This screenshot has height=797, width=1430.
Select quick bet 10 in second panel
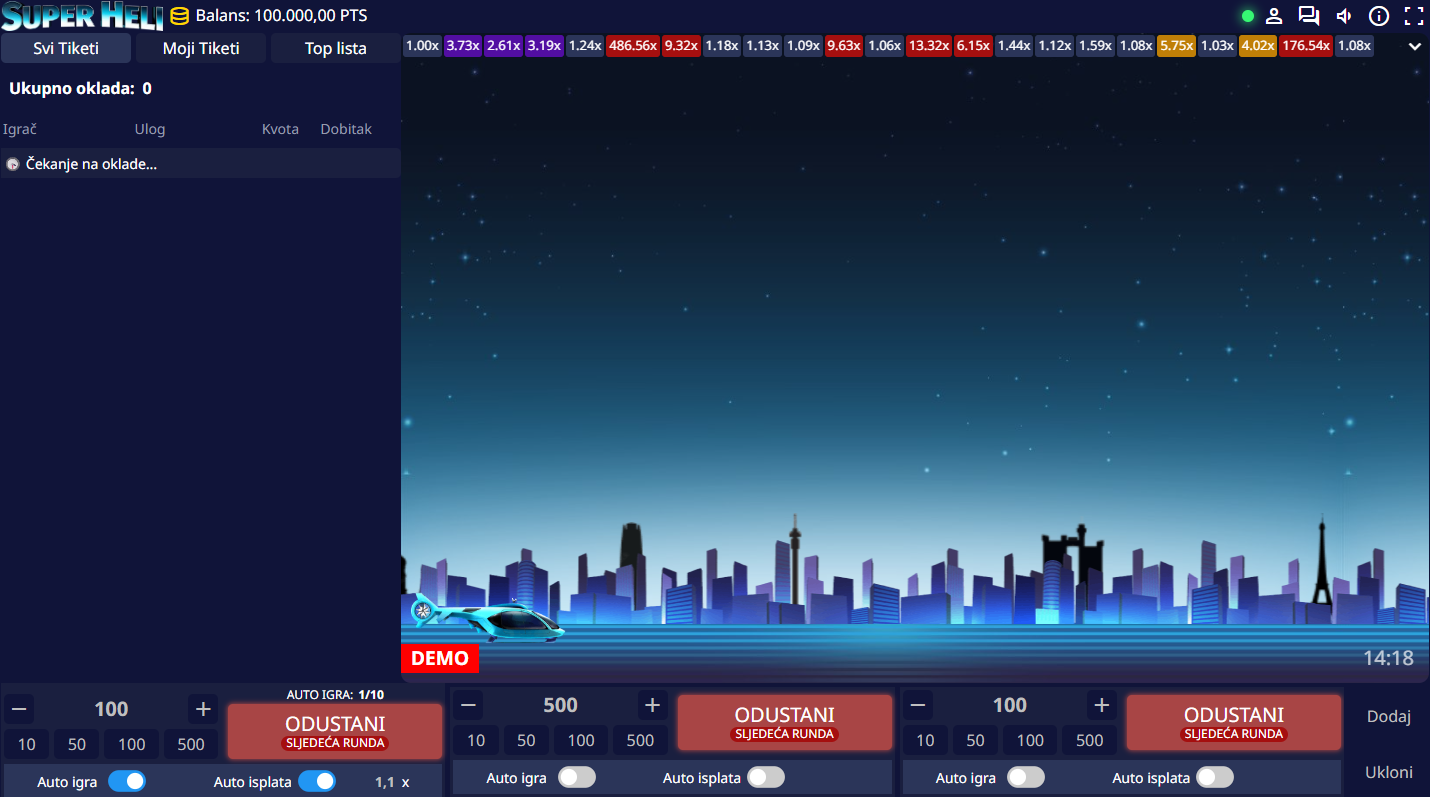coord(476,740)
